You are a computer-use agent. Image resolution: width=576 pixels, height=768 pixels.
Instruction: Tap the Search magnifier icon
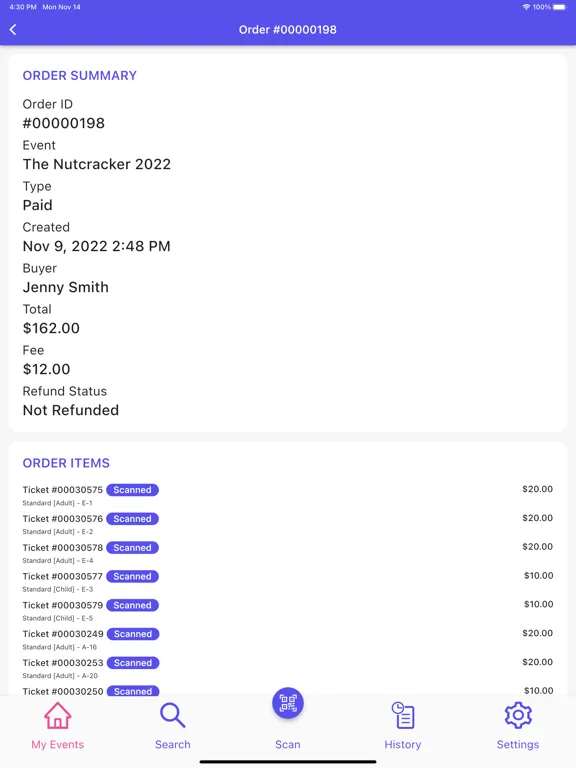click(172, 716)
